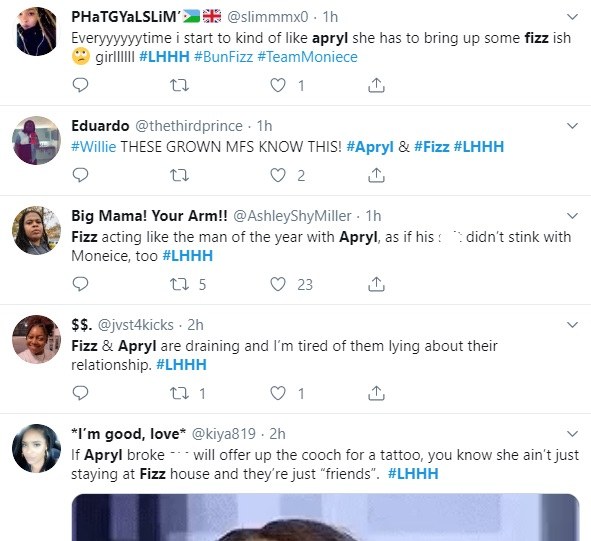This screenshot has height=541, width=591.
Task: Expand the options chevron on Eduardo's tweet
Action: click(x=573, y=126)
